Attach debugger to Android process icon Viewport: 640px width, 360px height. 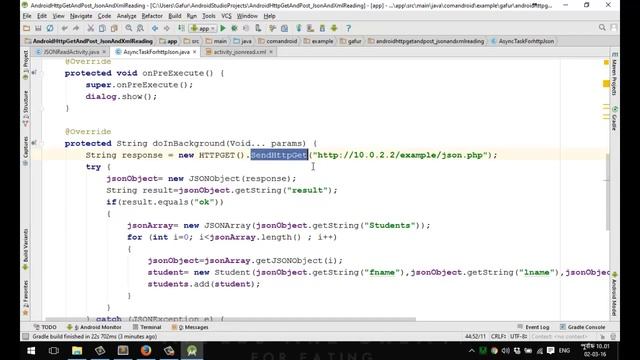pos(258,28)
